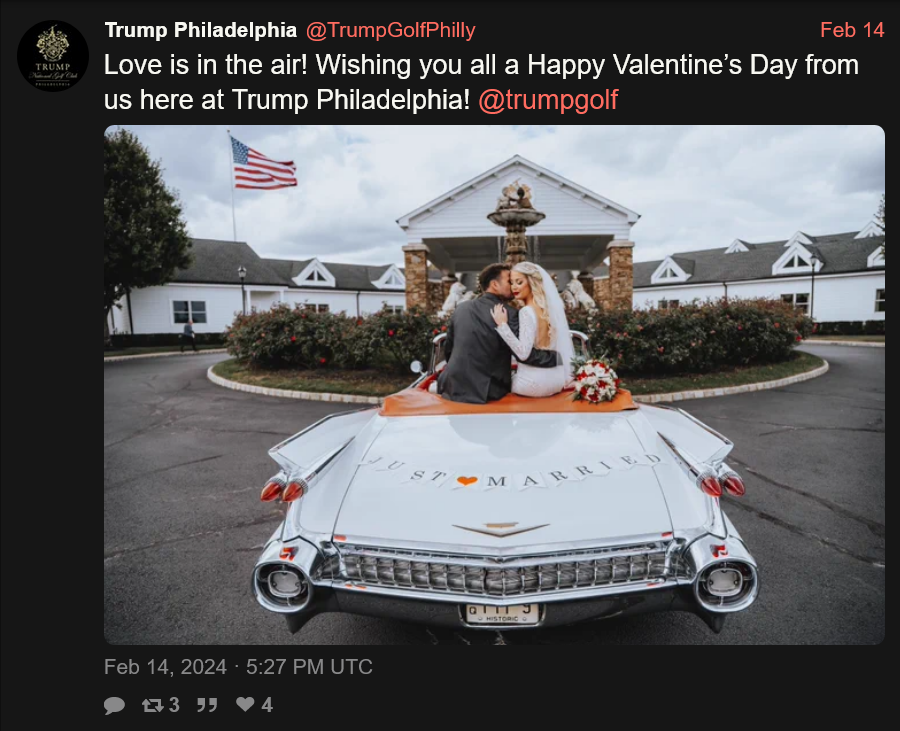Image resolution: width=900 pixels, height=731 pixels.
Task: Click the heart like icon
Action: pyautogui.click(x=245, y=704)
